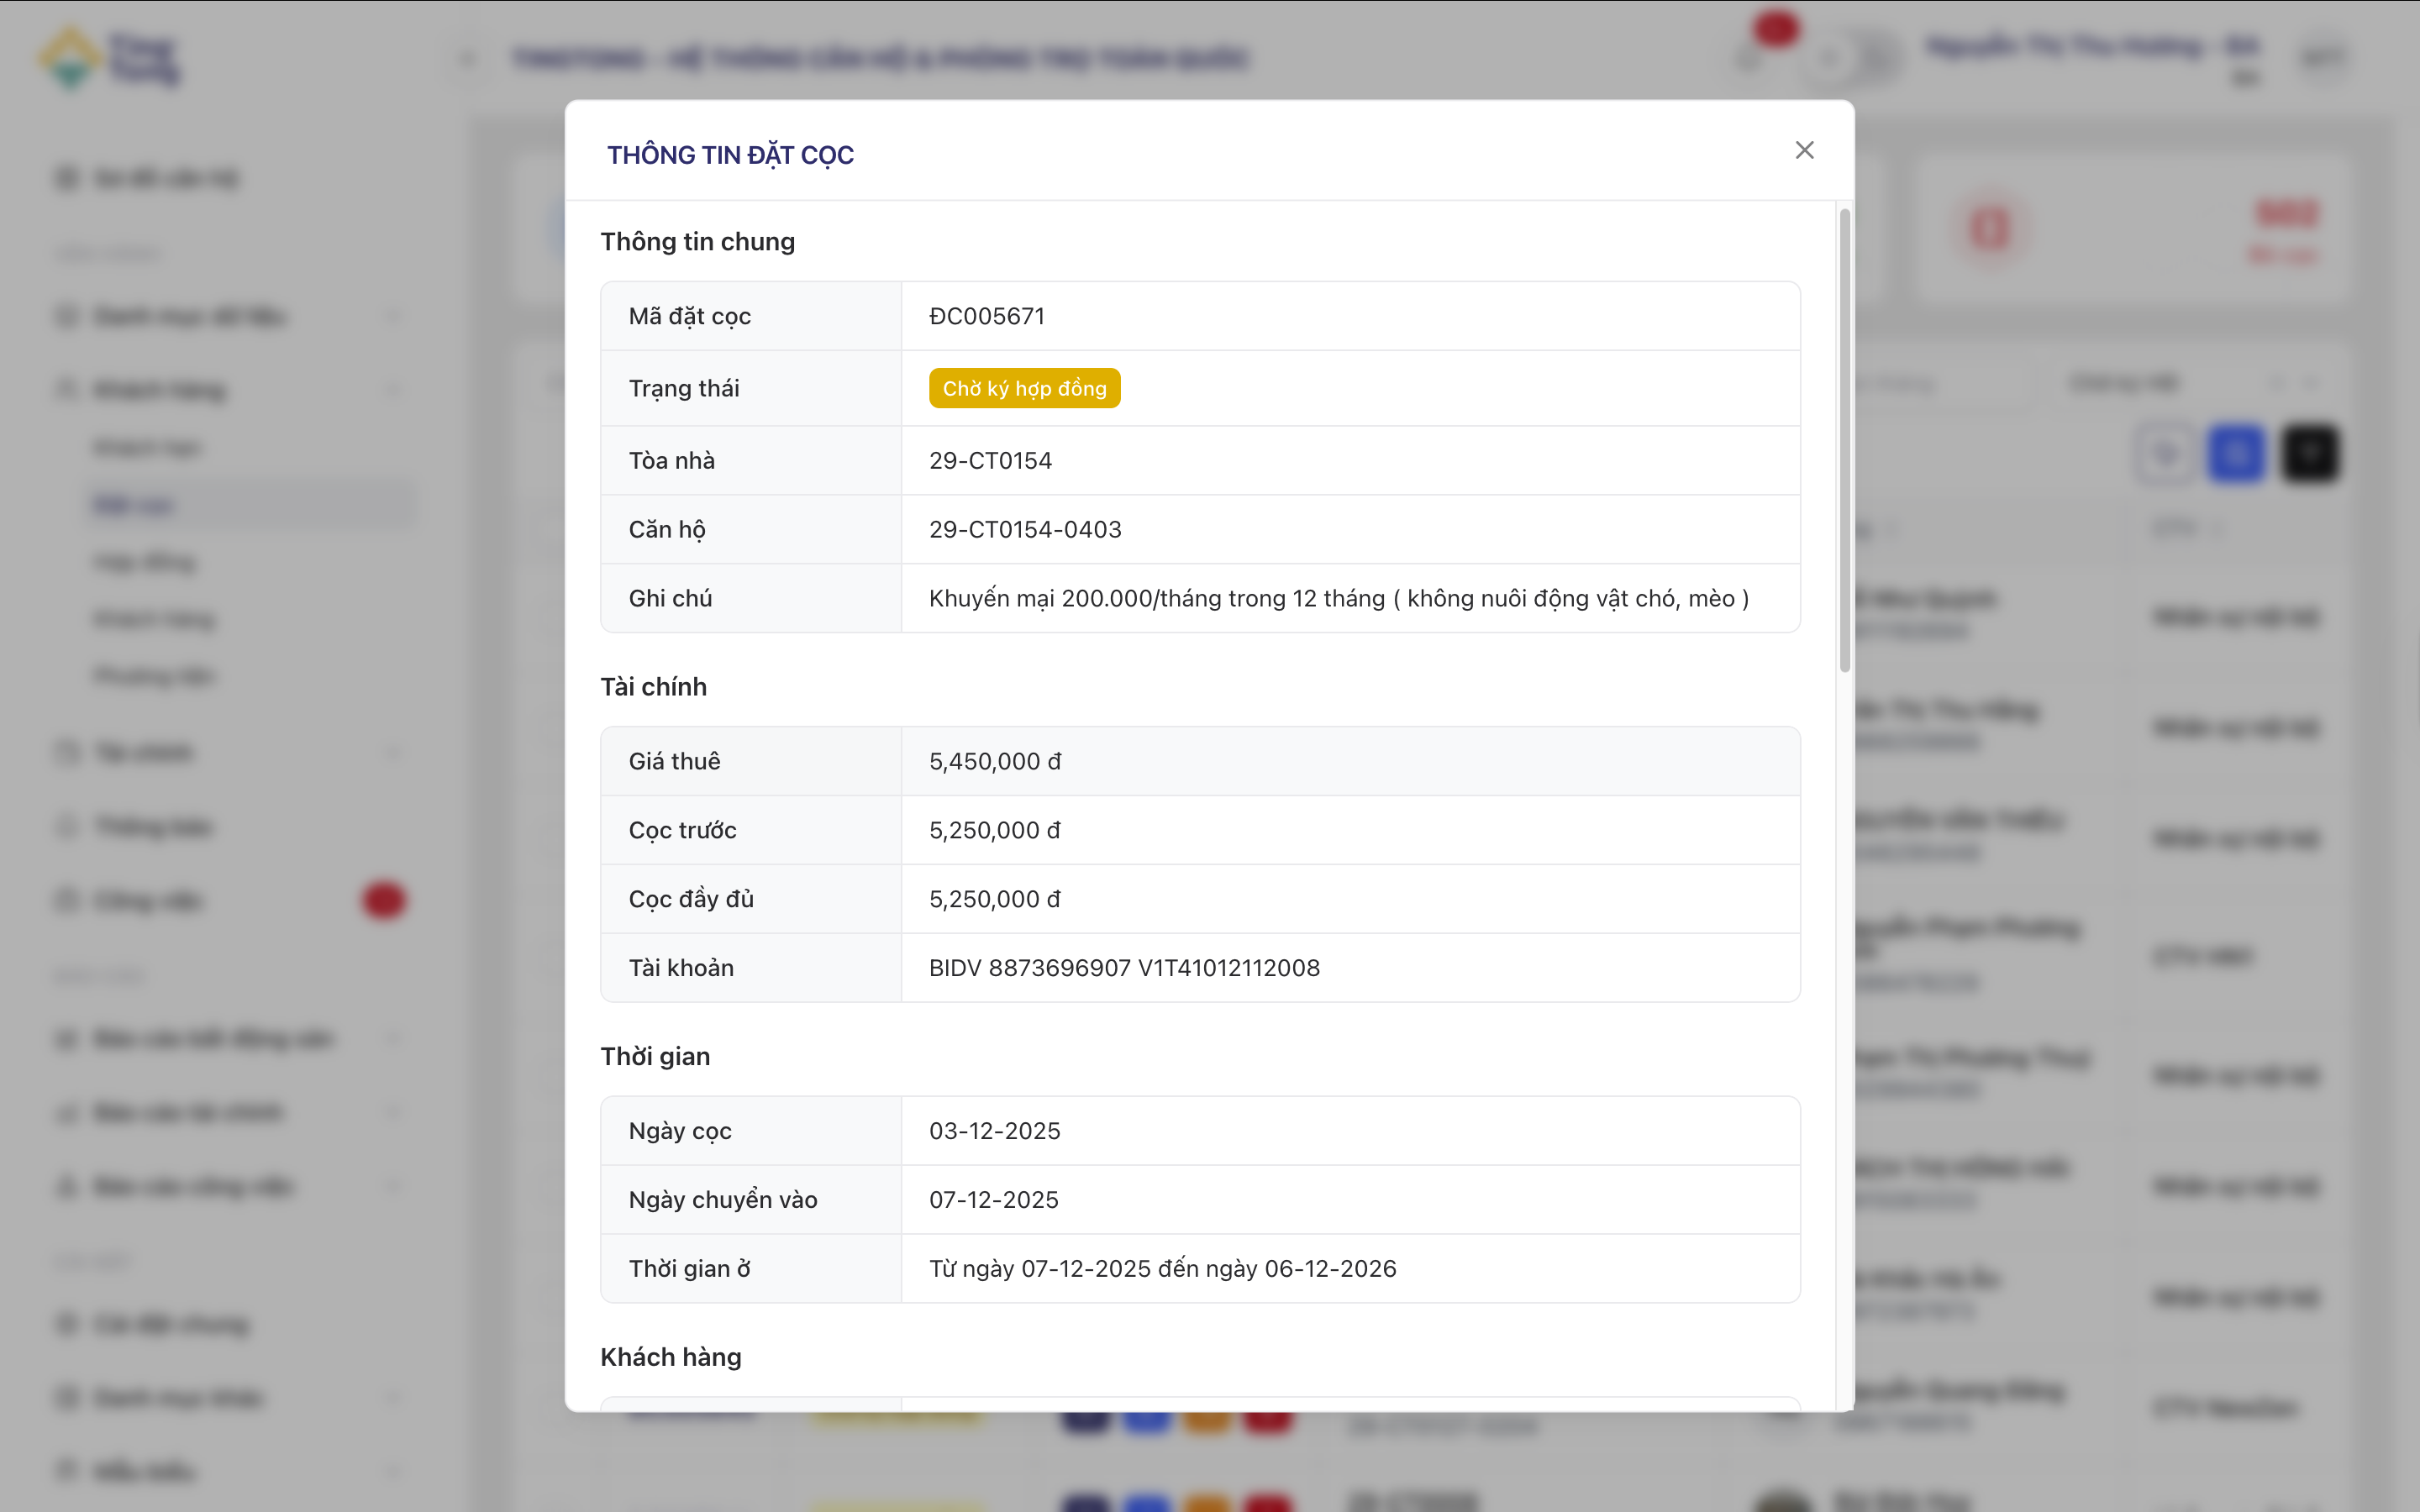Viewport: 2420px width, 1512px height.
Task: Click the Chờ ký hợp đồng status badge
Action: [1024, 388]
